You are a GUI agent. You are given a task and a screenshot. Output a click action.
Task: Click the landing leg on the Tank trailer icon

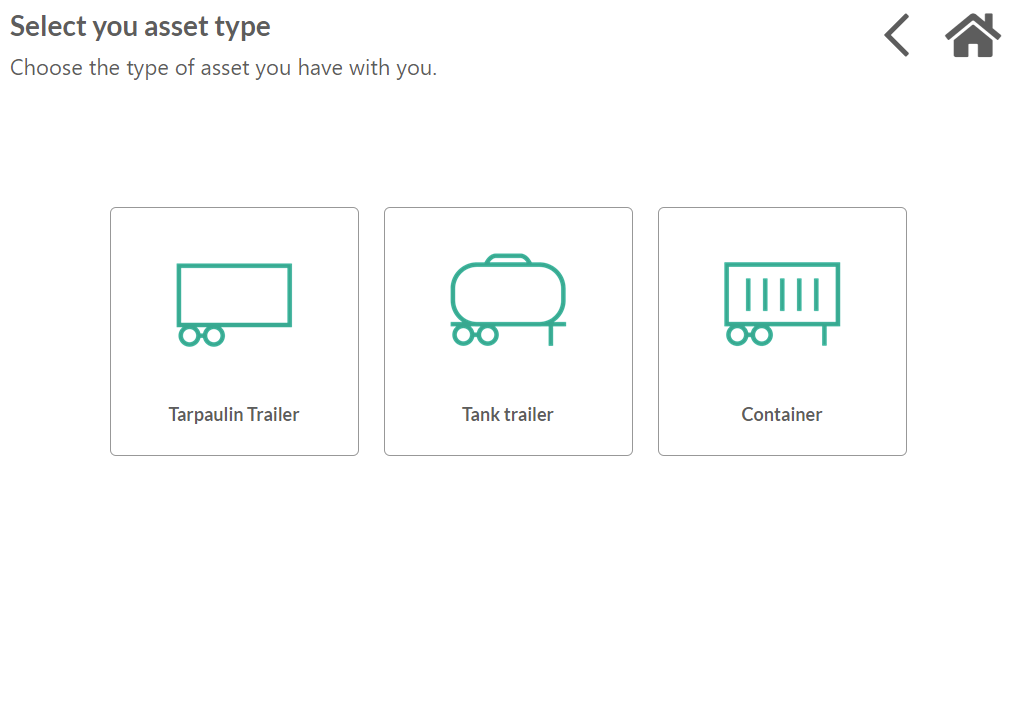click(x=551, y=335)
